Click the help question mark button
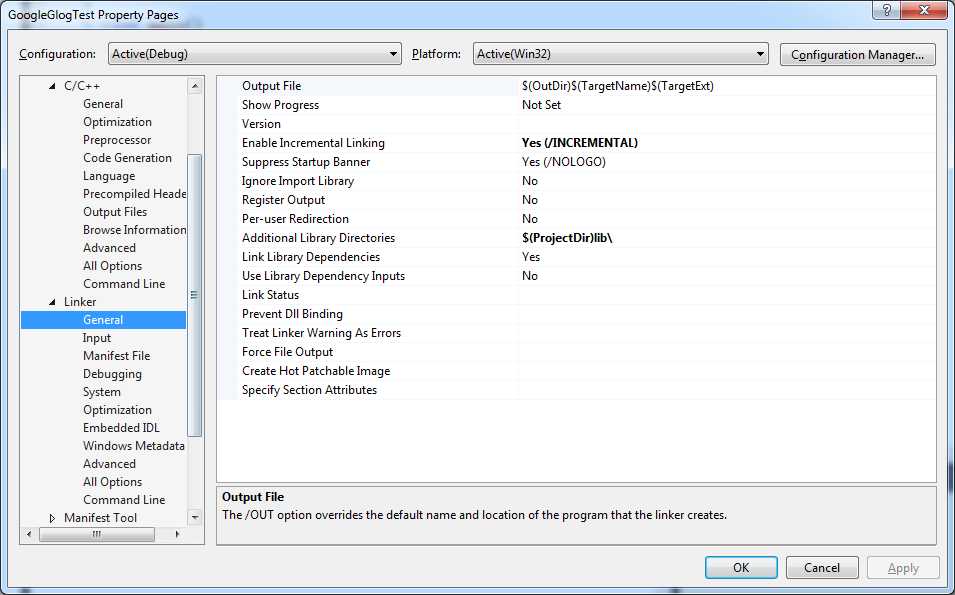Viewport: 955px width, 595px height. coord(887,10)
